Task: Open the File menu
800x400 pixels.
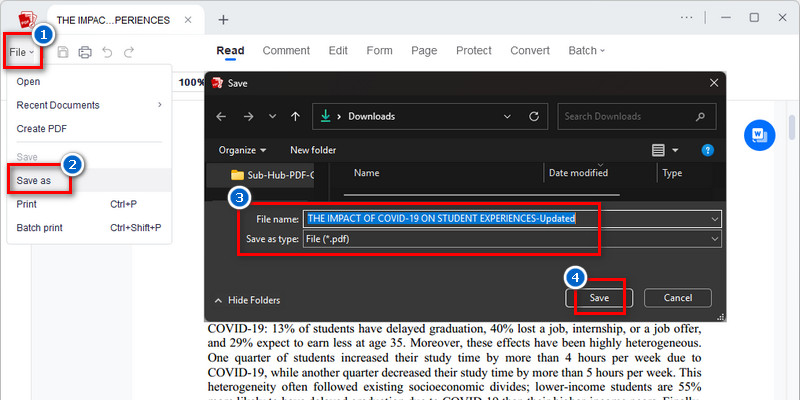Action: click(x=21, y=52)
